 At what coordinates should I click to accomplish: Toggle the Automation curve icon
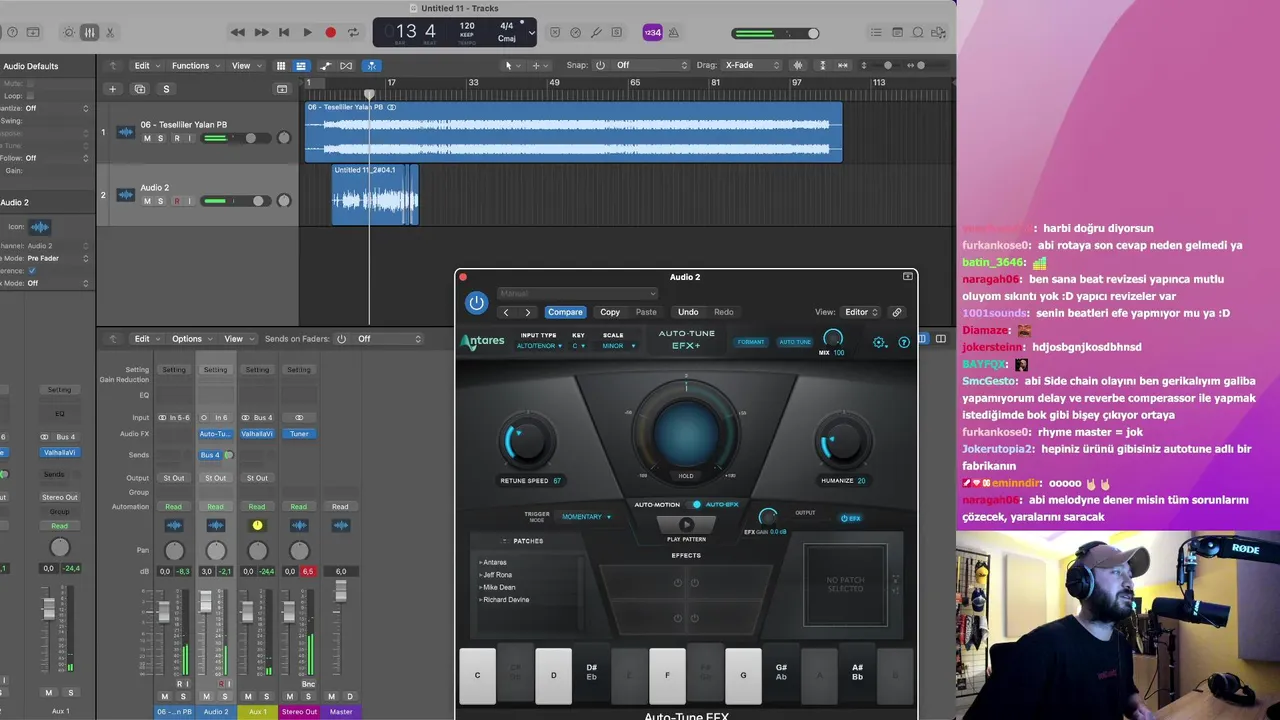(x=325, y=66)
